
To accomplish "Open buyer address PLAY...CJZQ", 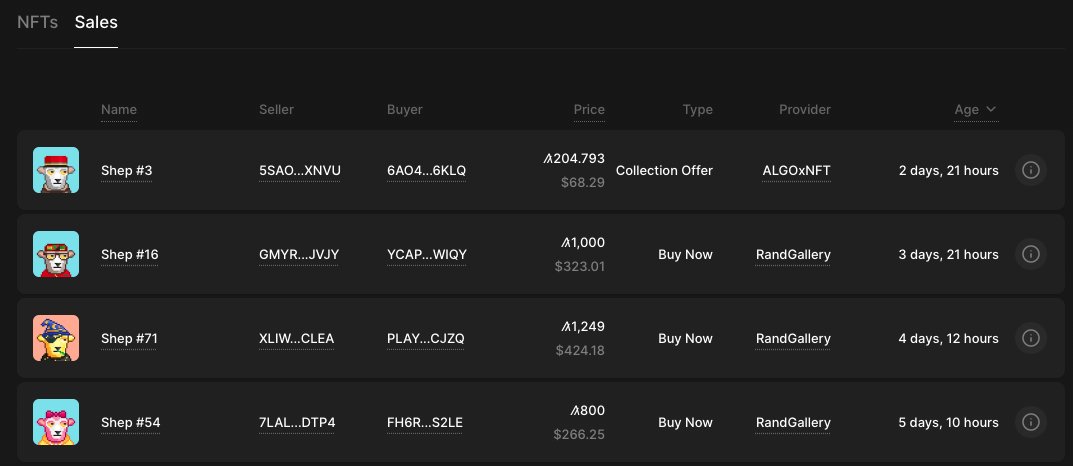I will [x=426, y=338].
